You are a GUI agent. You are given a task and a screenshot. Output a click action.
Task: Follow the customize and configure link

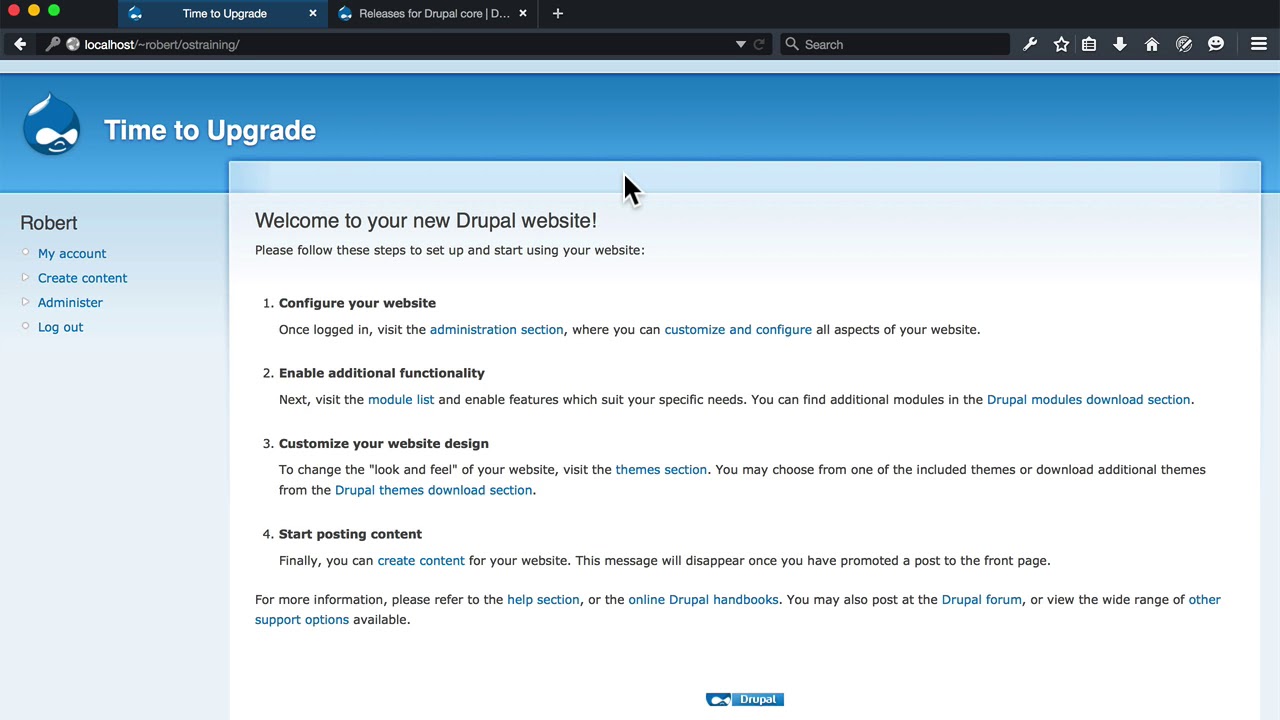(738, 329)
